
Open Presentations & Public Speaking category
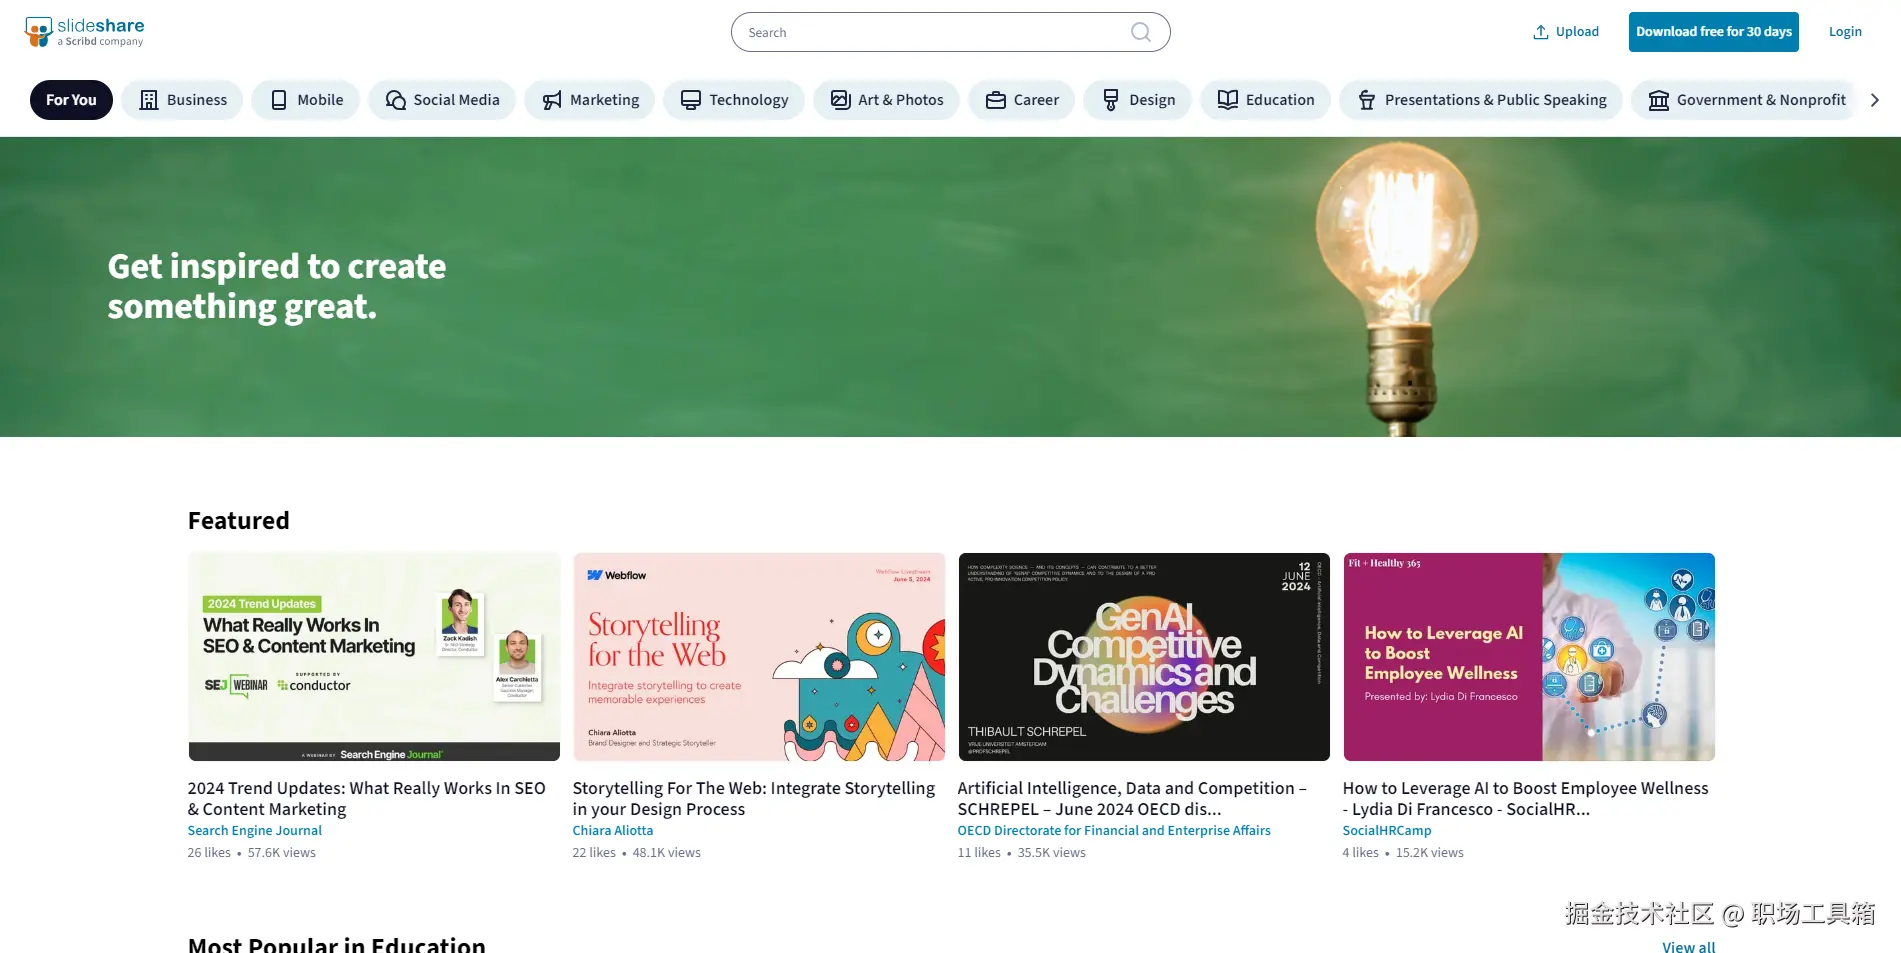click(x=1481, y=100)
